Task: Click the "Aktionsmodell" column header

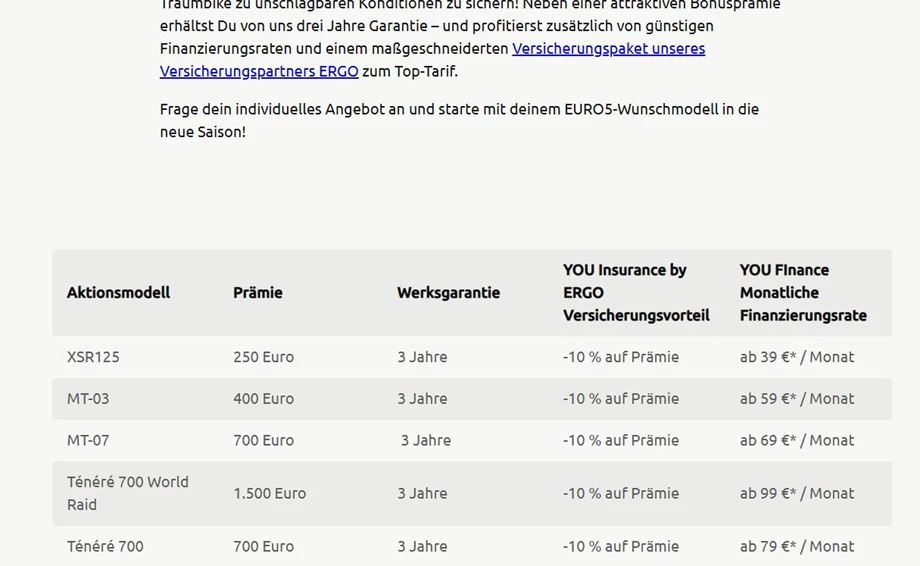Action: (118, 293)
